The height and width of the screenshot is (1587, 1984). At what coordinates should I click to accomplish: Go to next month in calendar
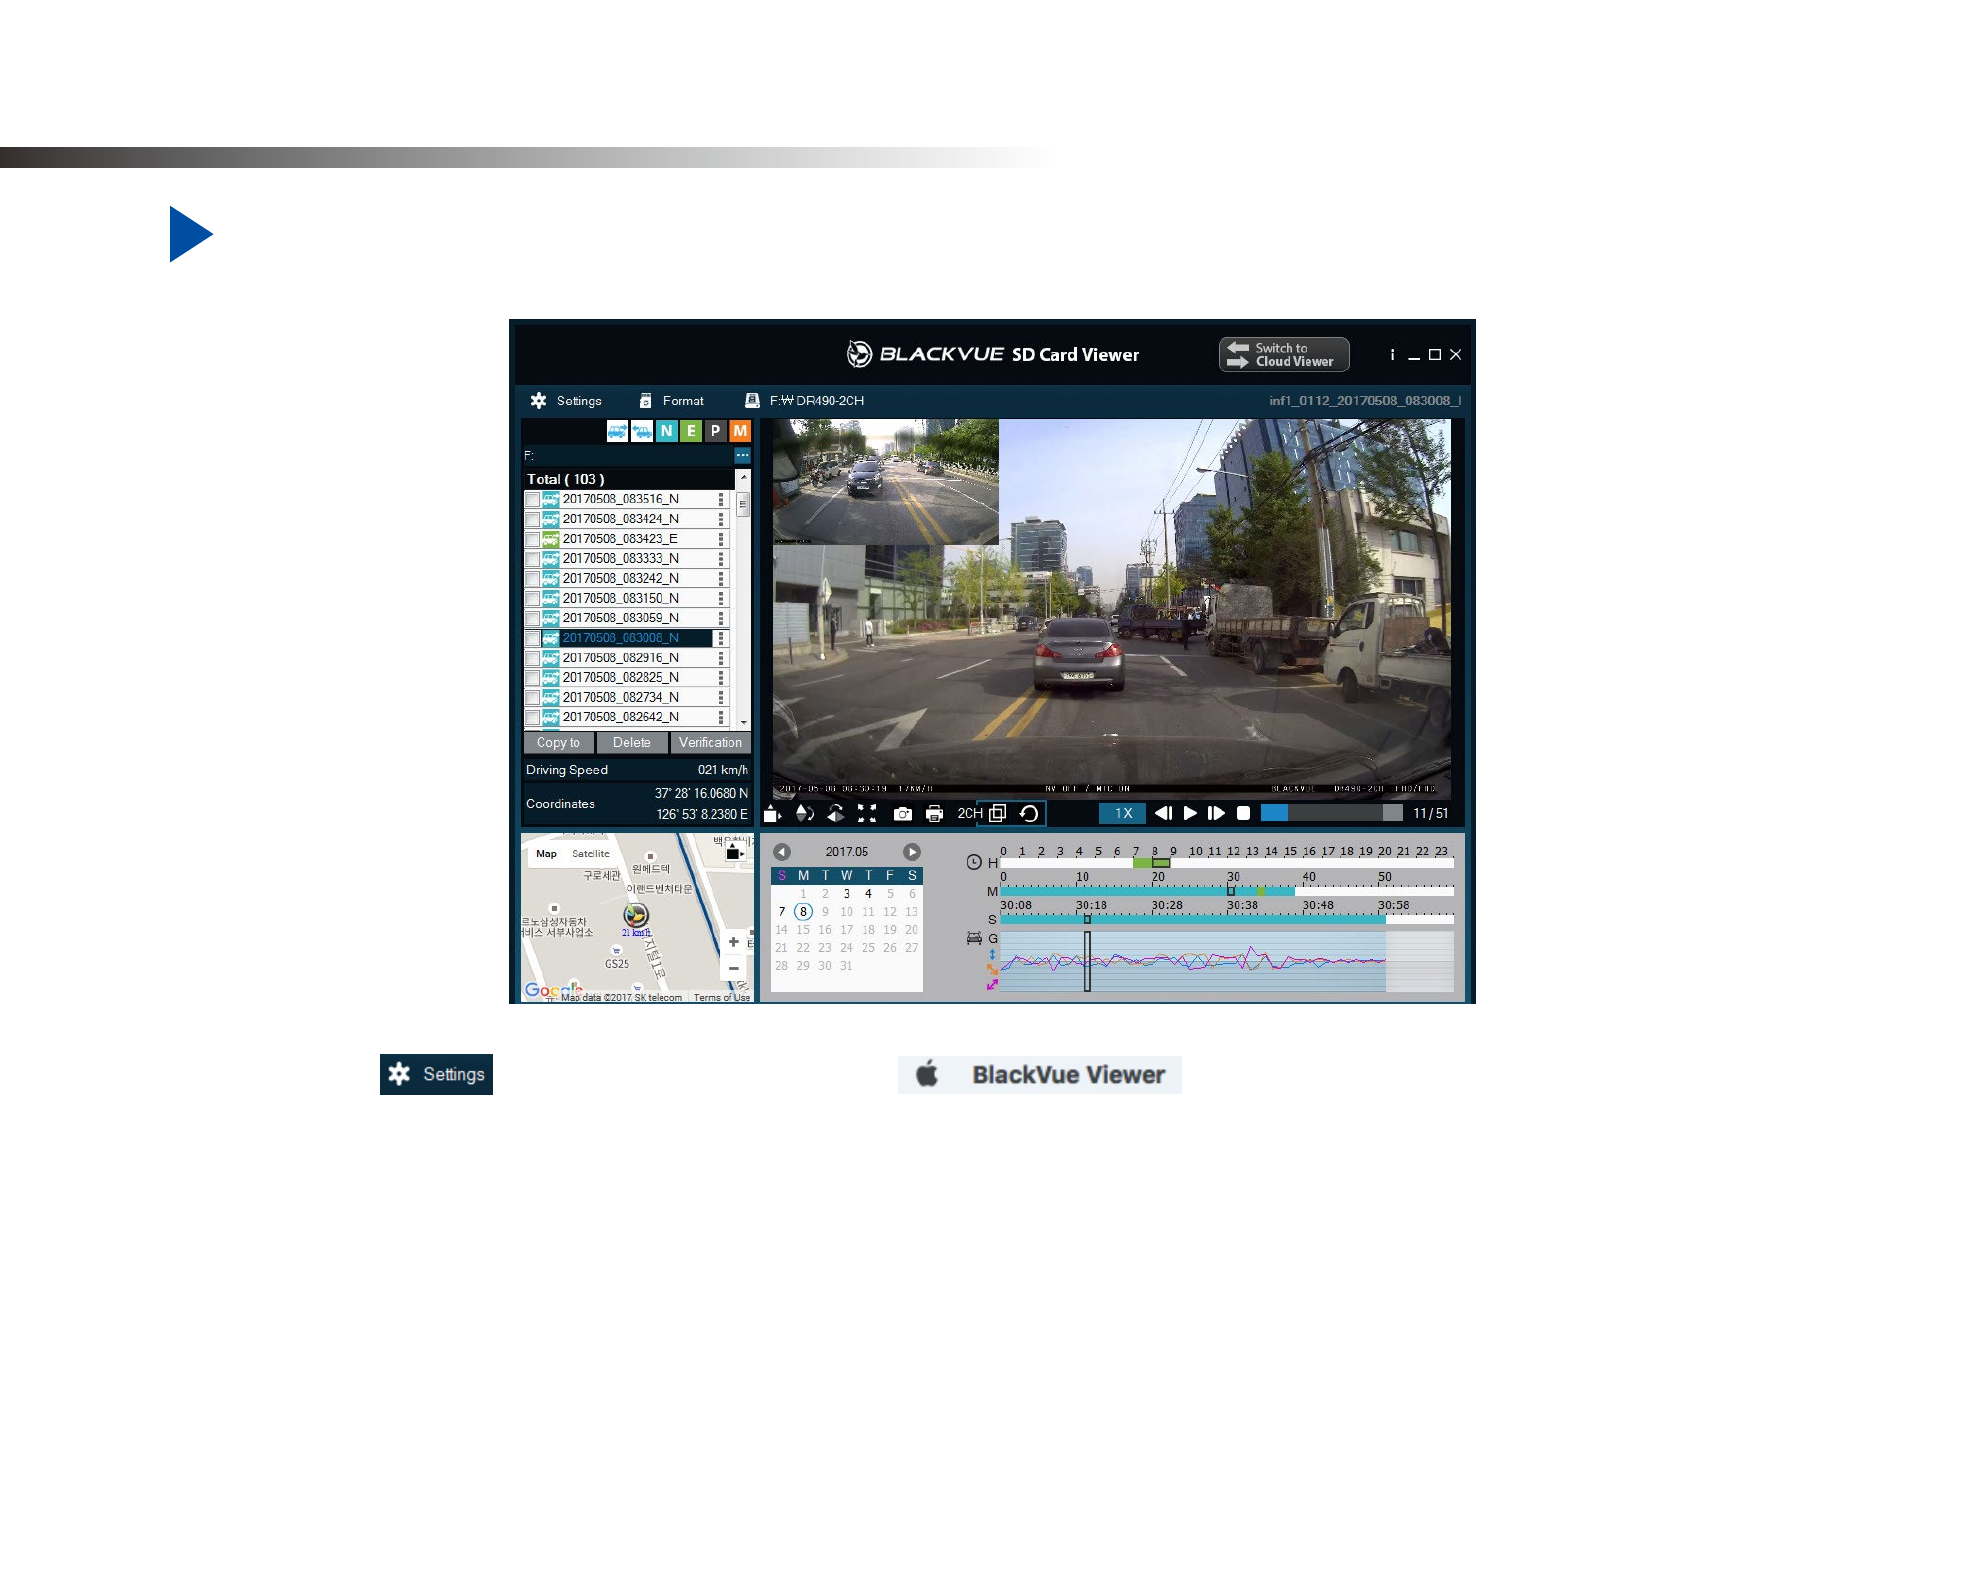coord(911,852)
